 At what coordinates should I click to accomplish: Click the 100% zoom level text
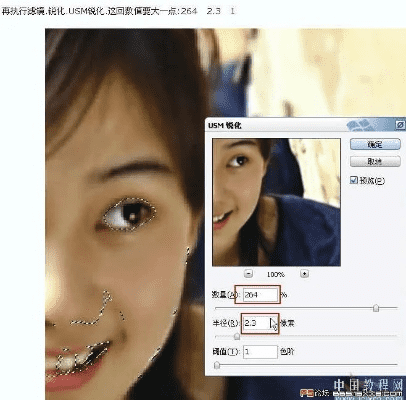275,274
